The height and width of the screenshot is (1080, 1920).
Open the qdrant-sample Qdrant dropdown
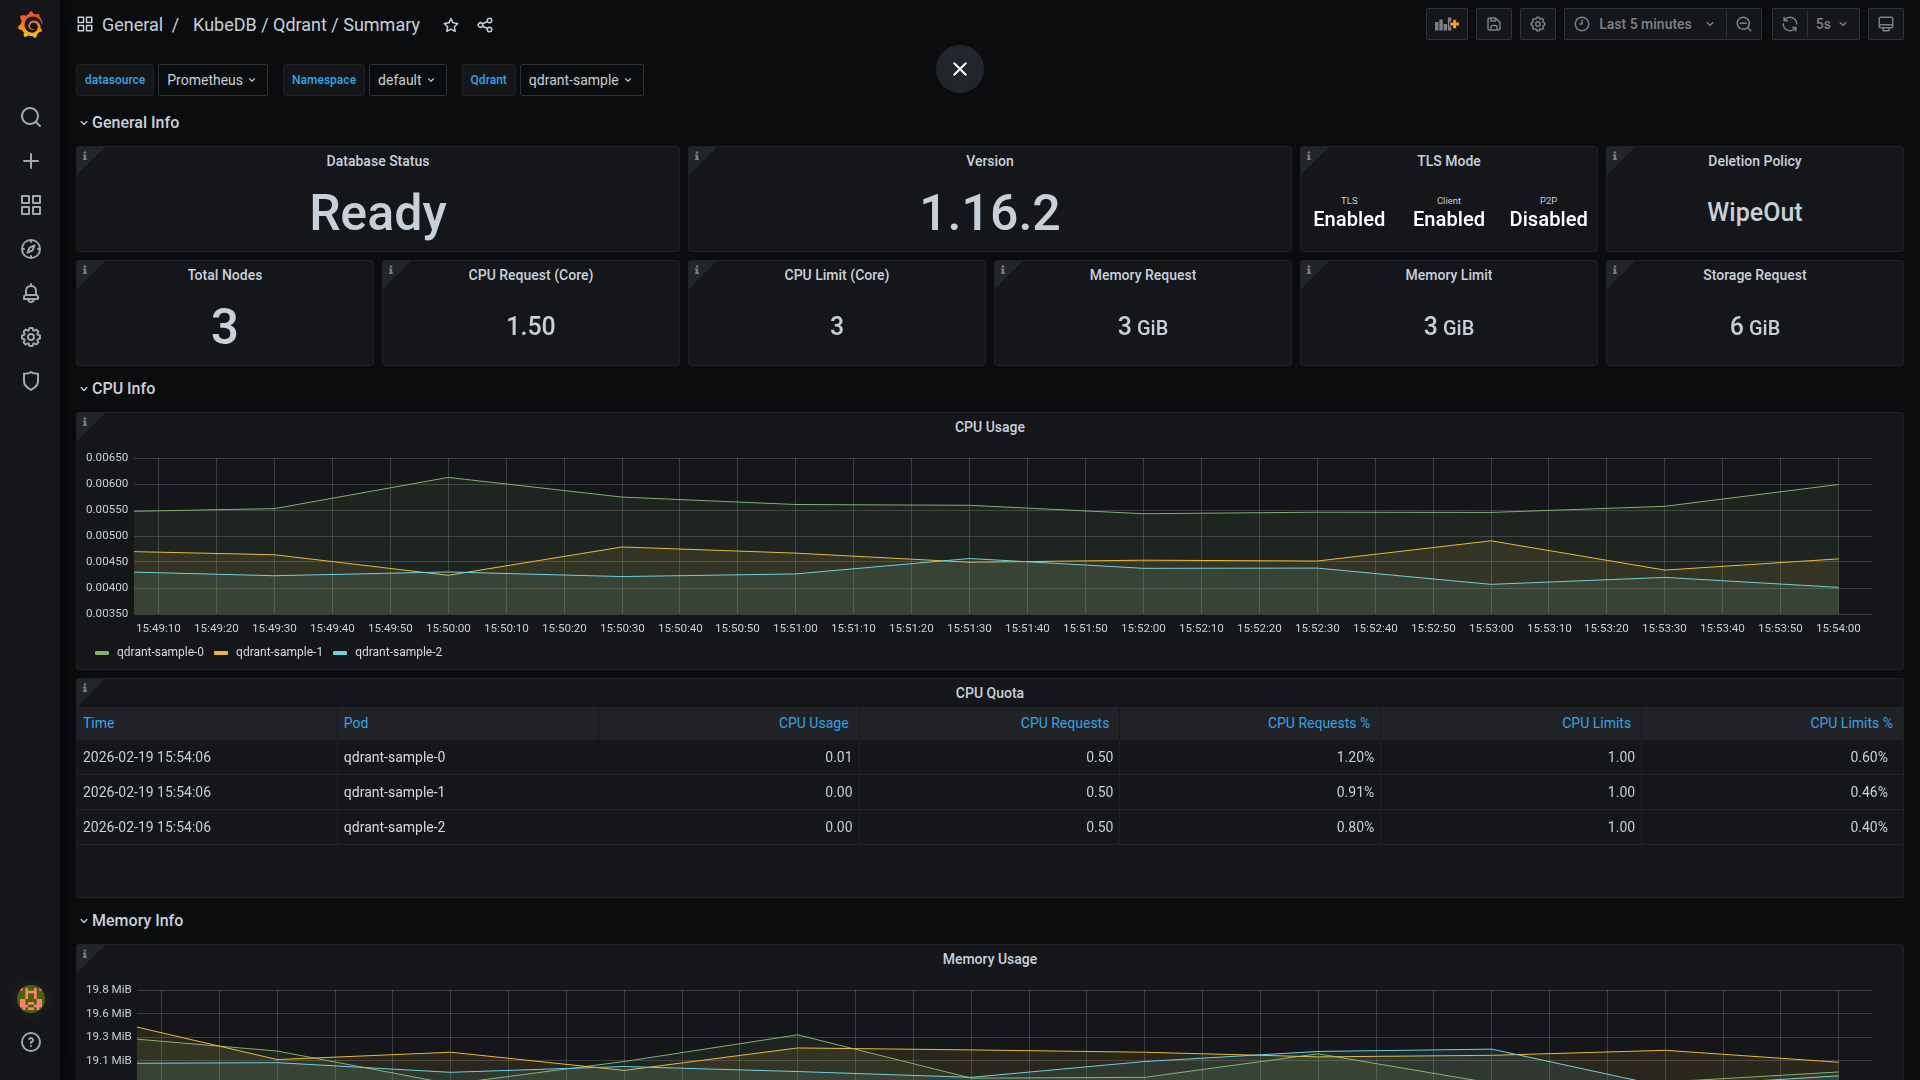(581, 80)
